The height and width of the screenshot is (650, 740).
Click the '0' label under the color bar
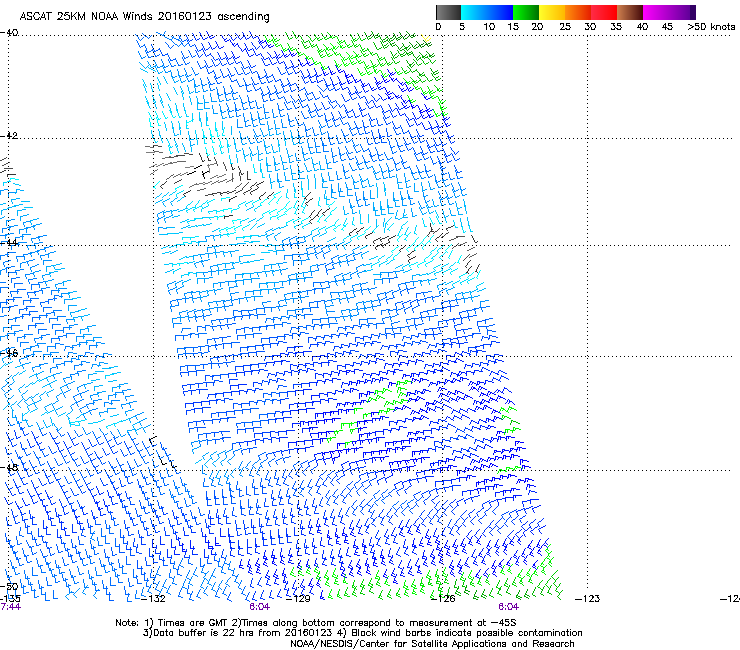[438, 27]
